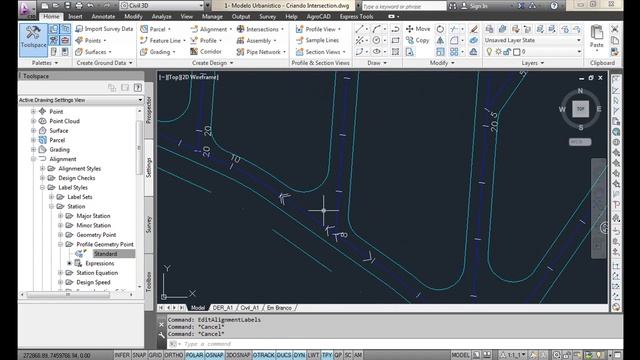Switch to the Prospector toolspace tab
The width and height of the screenshot is (640, 360).
coord(149,110)
